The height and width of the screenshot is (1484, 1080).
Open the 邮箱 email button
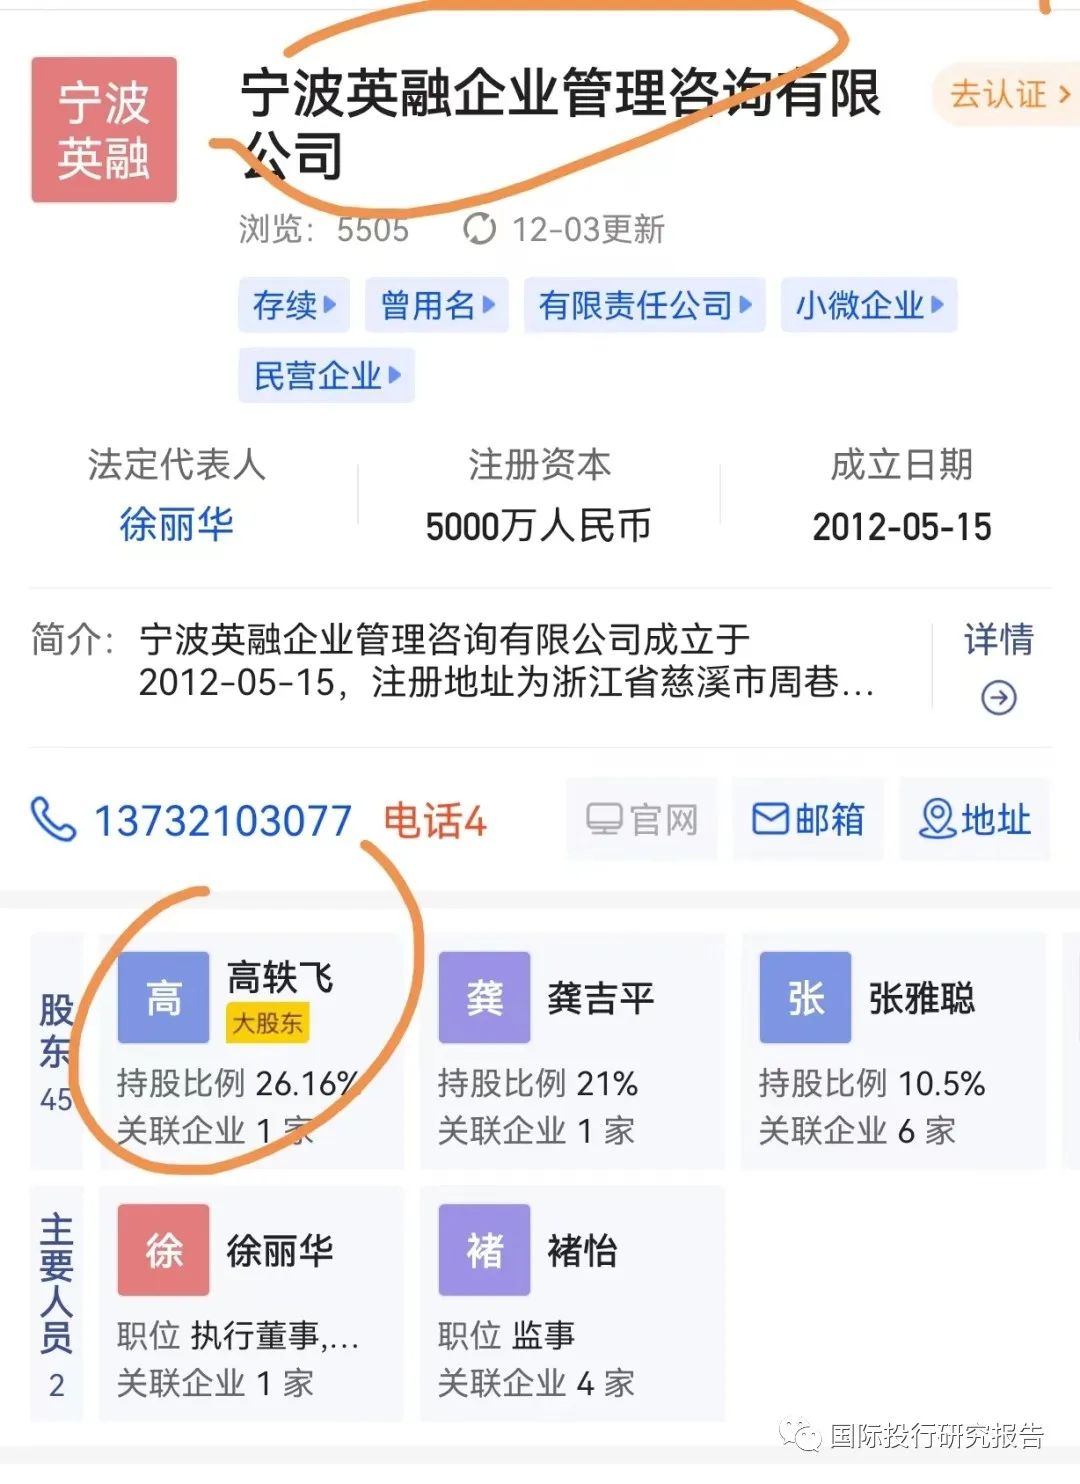(808, 820)
